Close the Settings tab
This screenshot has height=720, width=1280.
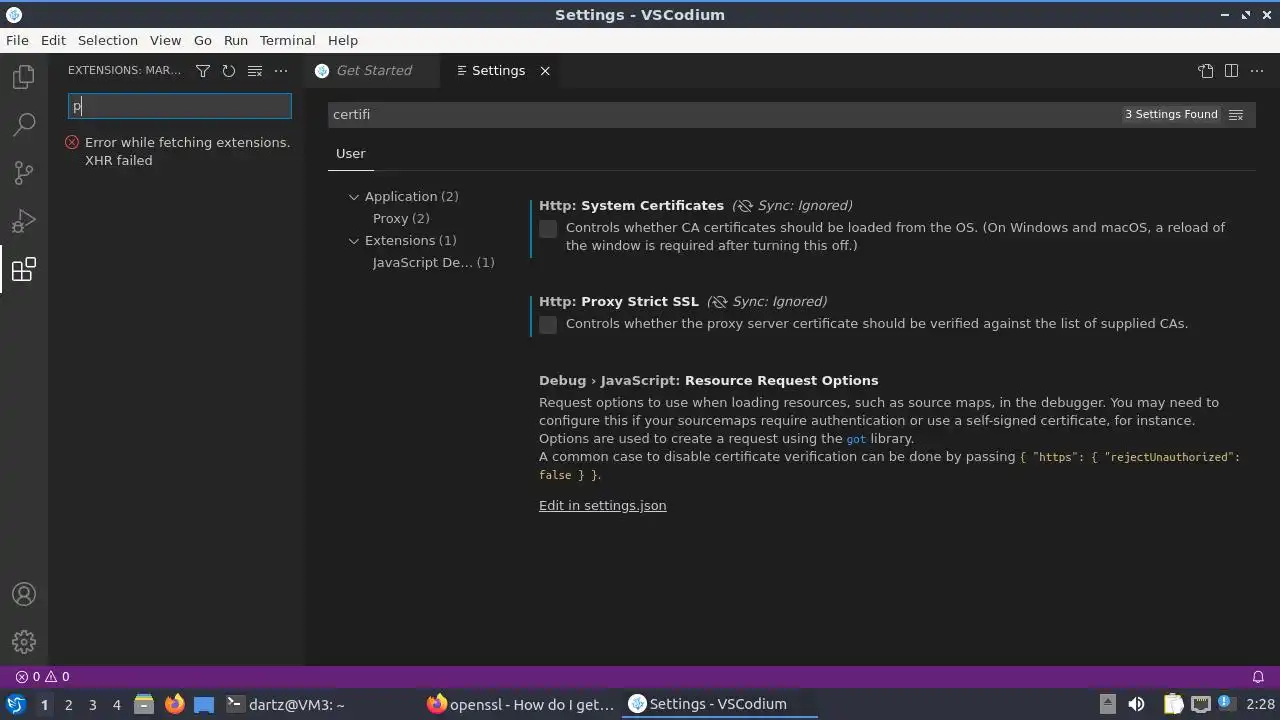[x=545, y=71]
